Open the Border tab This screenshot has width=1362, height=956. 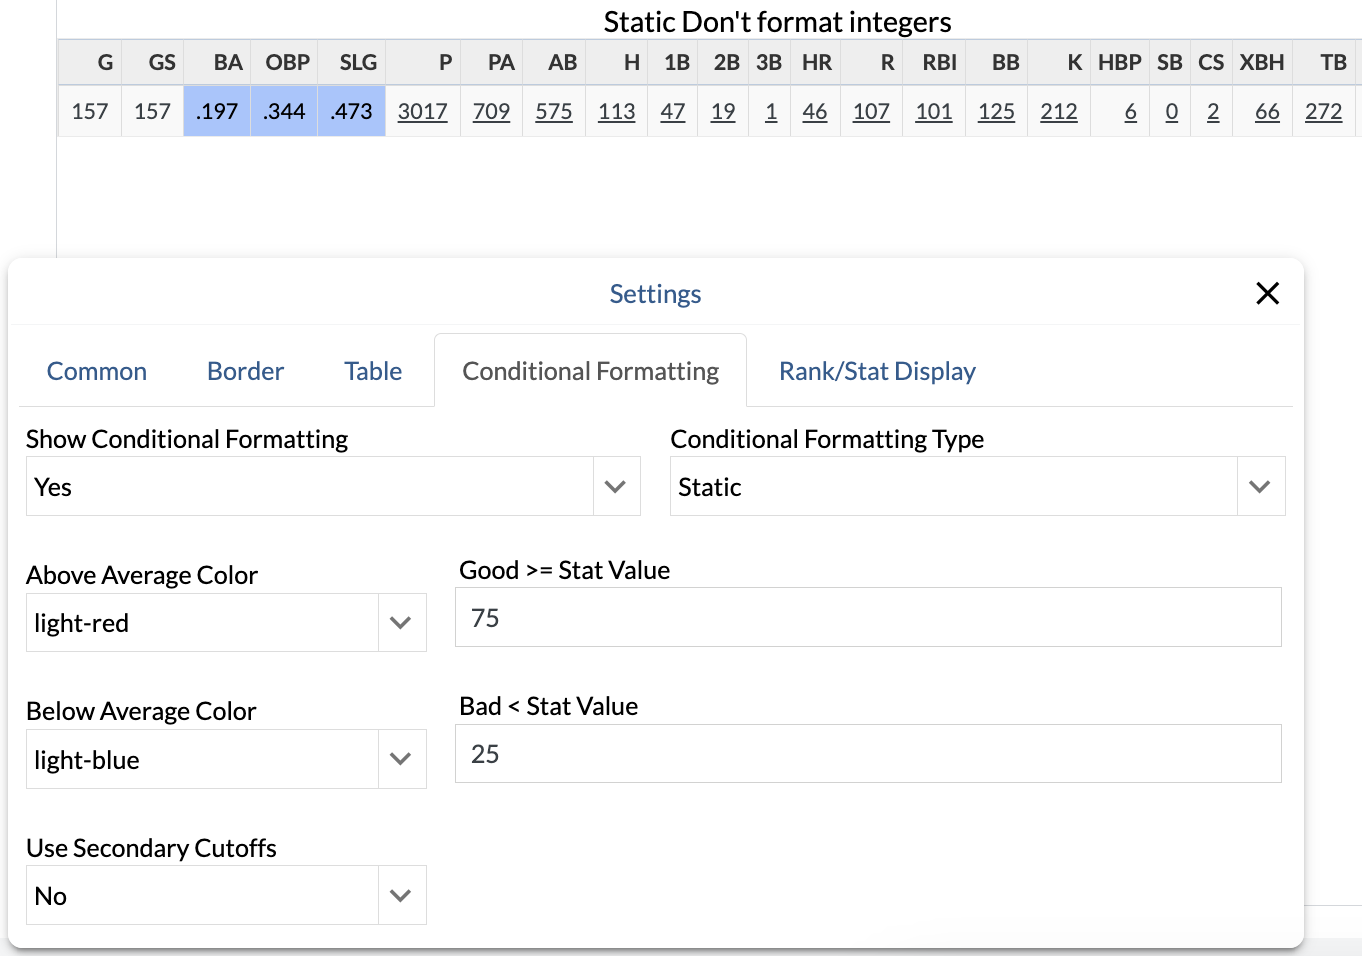pos(245,371)
